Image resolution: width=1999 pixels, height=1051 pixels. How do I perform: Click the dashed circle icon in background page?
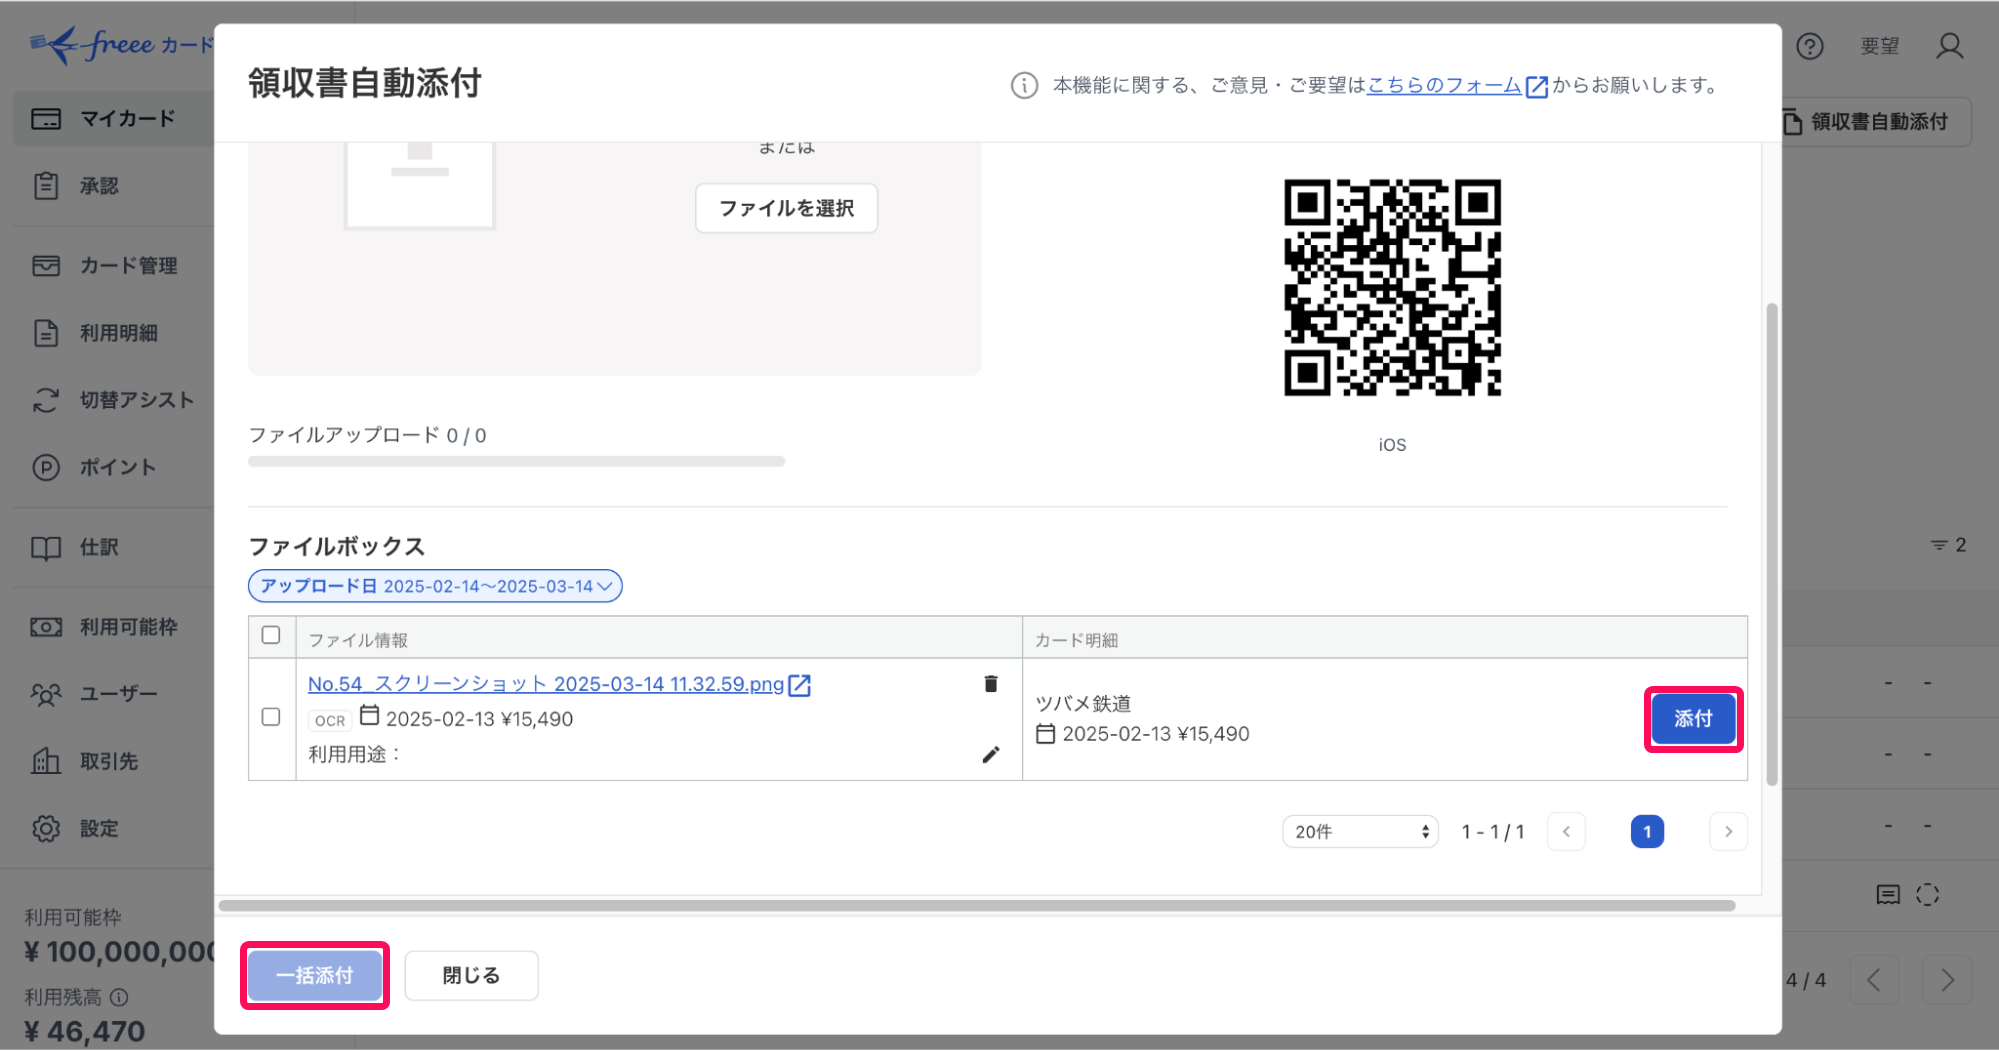pos(1928,895)
